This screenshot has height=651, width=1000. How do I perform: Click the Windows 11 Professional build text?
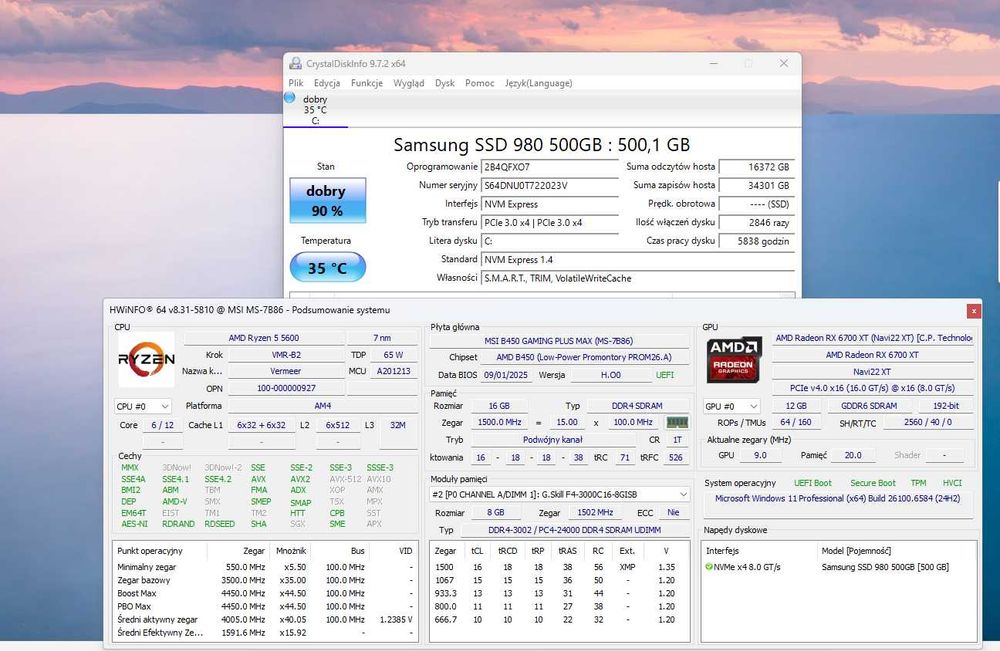837,499
